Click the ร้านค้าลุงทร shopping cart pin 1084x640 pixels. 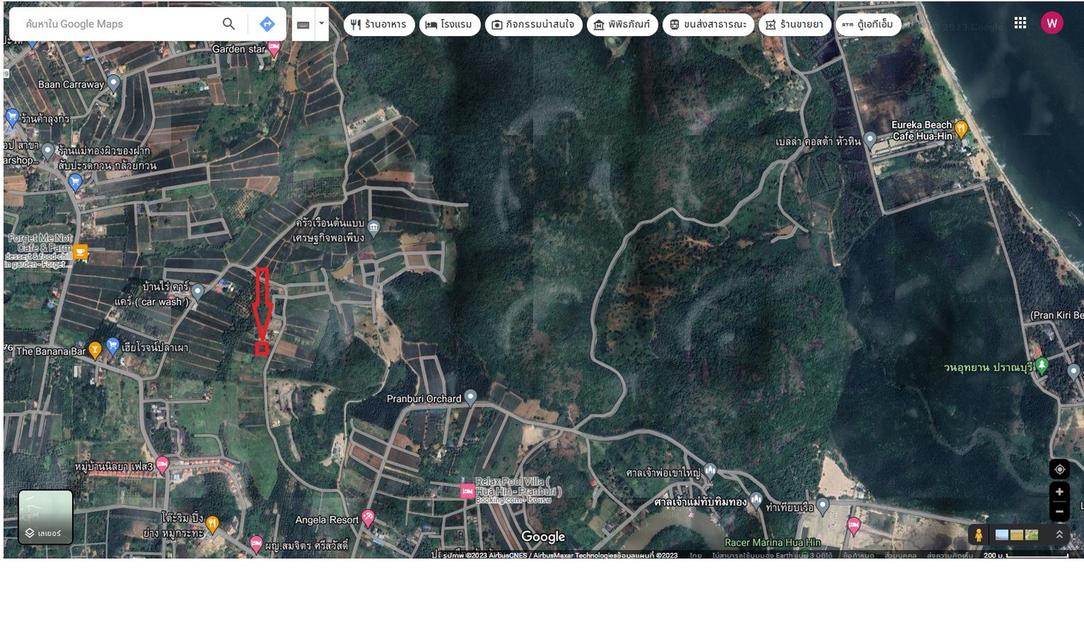pyautogui.click(x=11, y=117)
